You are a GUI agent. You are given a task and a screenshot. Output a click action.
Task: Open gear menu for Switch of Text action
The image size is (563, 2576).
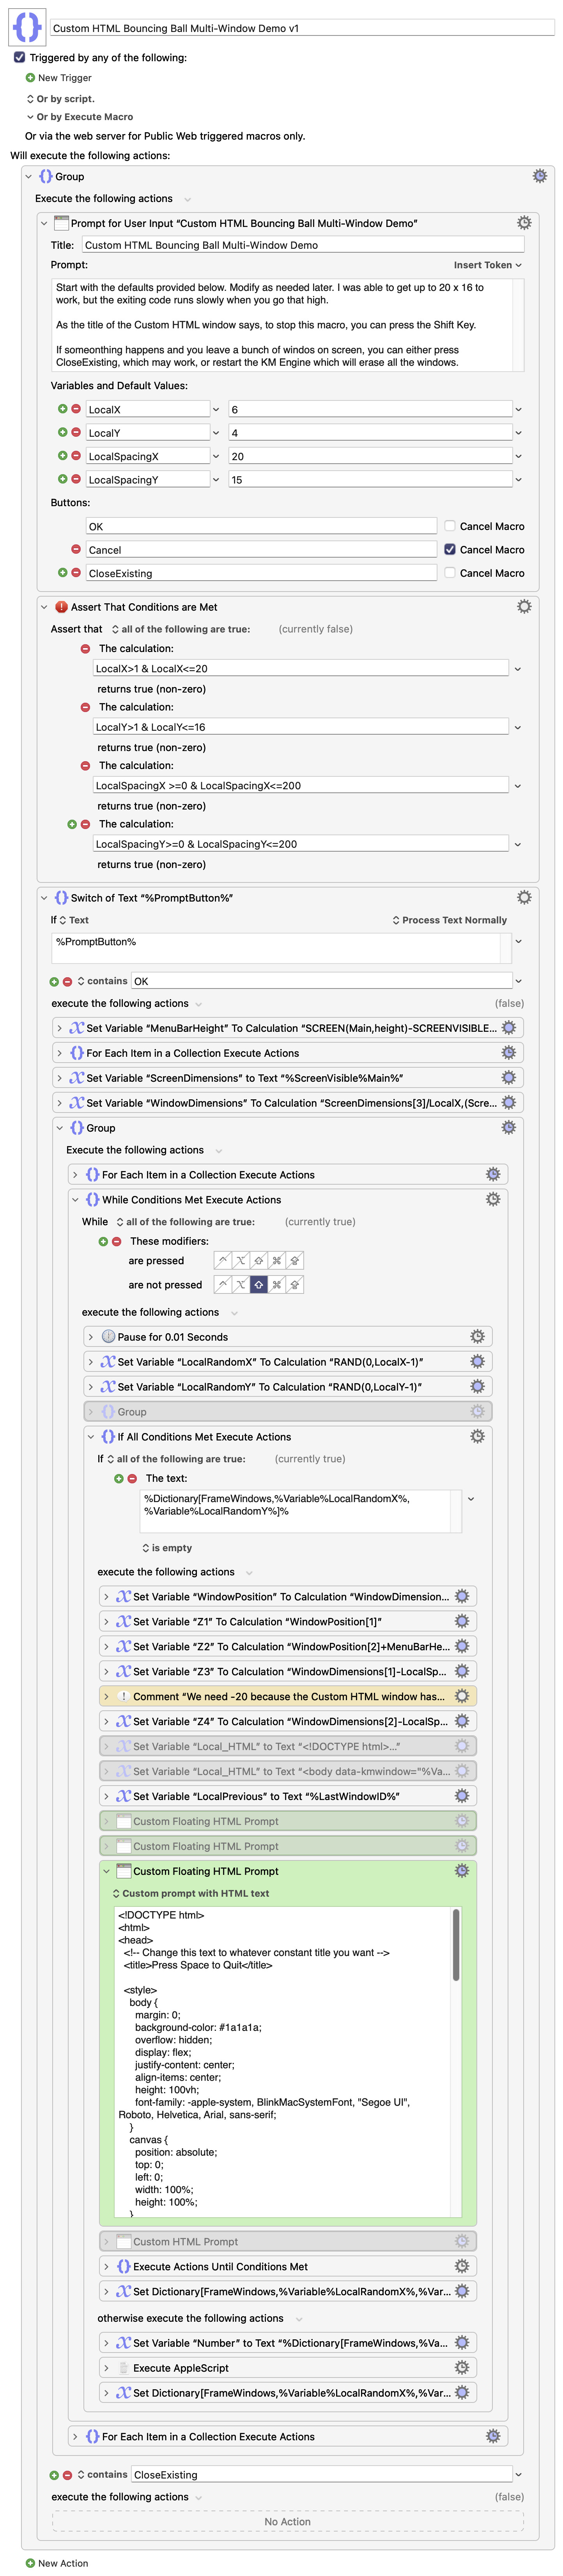coord(524,898)
